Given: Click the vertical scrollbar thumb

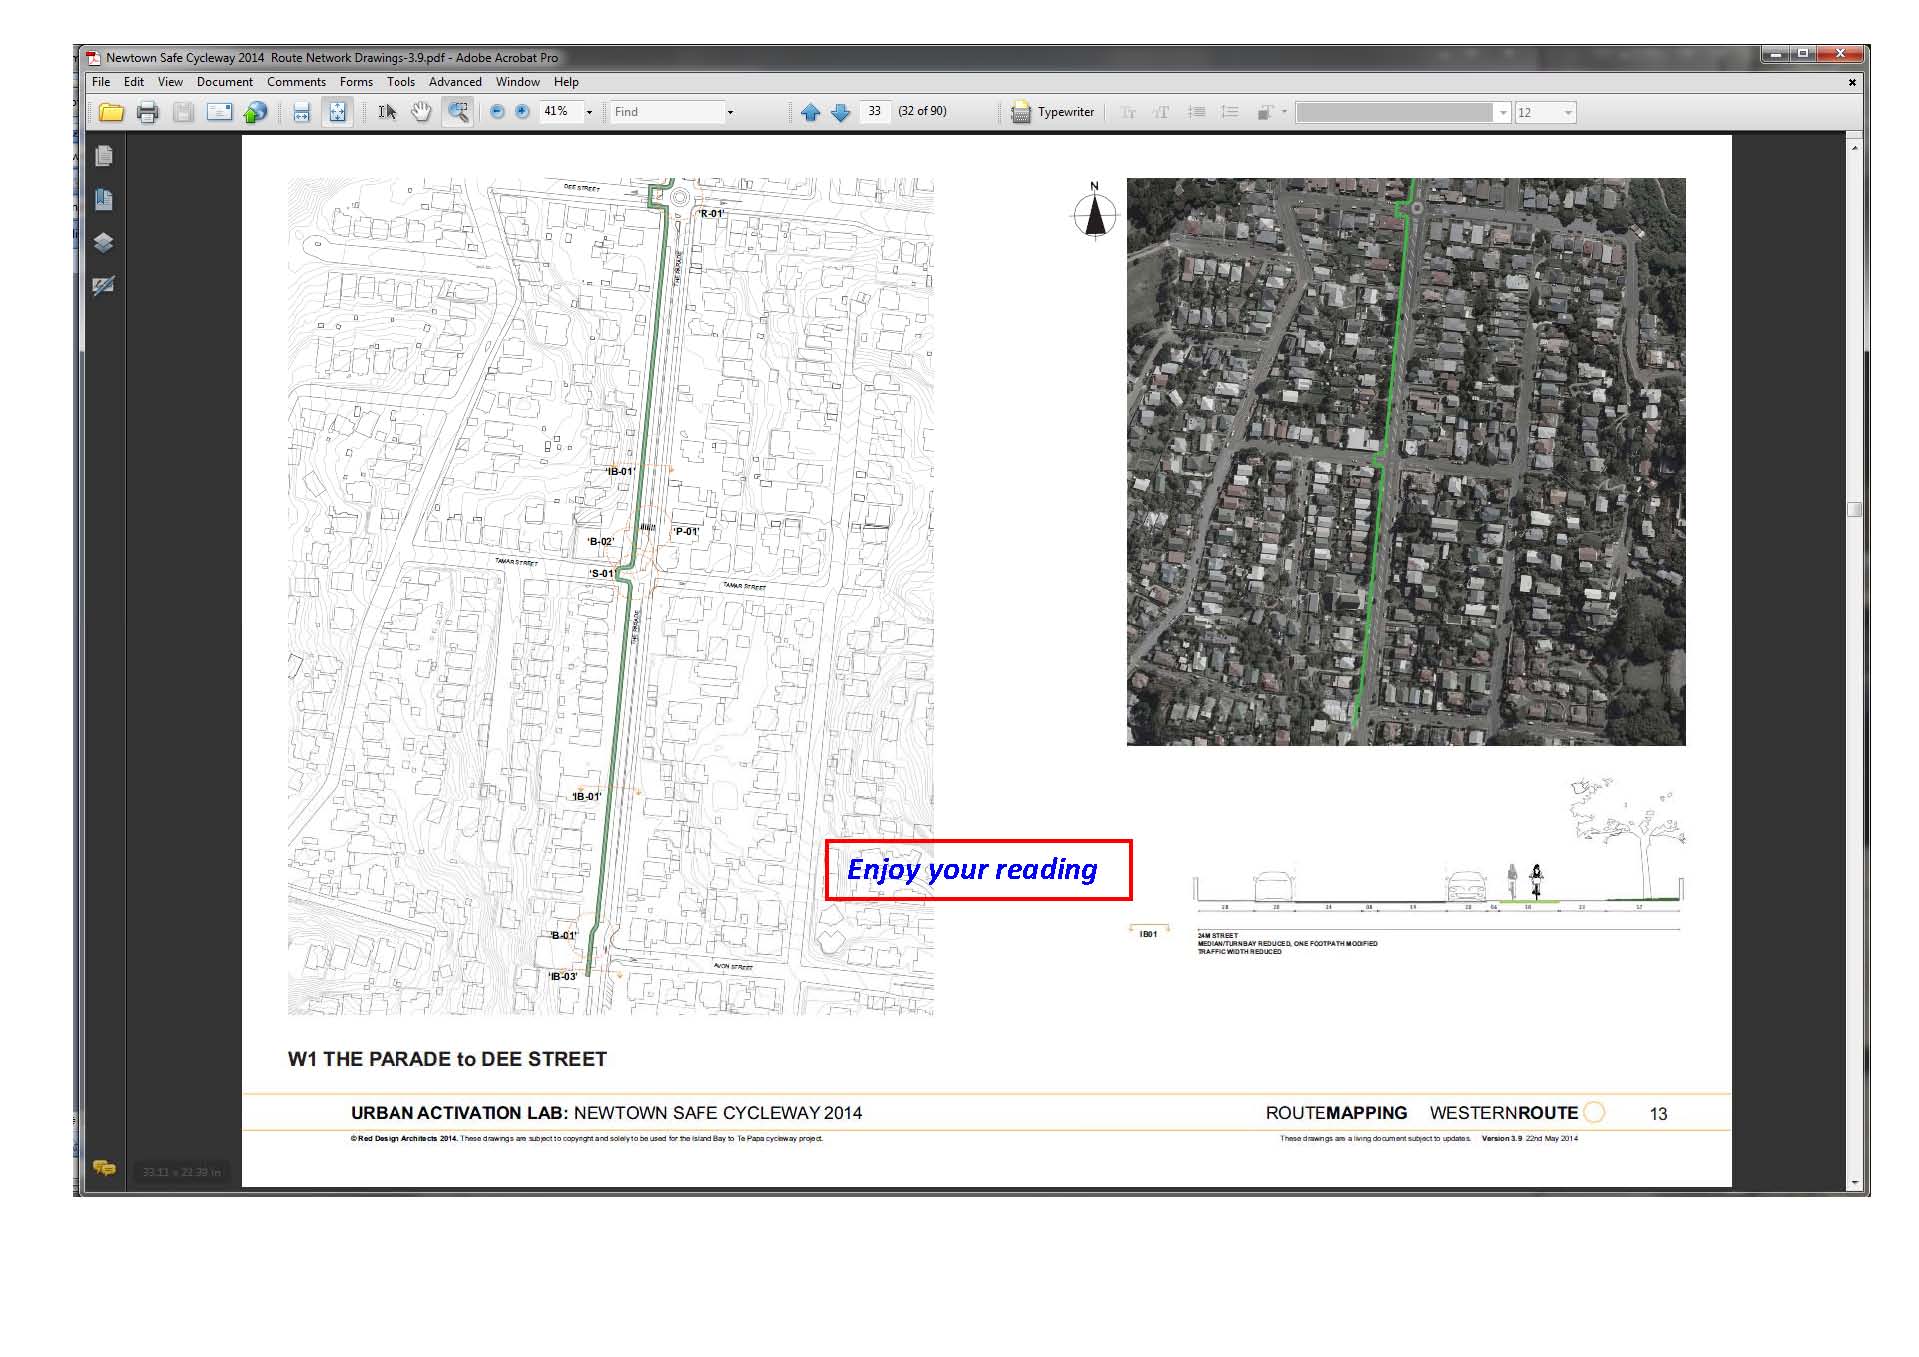Looking at the screenshot, I should (1854, 509).
